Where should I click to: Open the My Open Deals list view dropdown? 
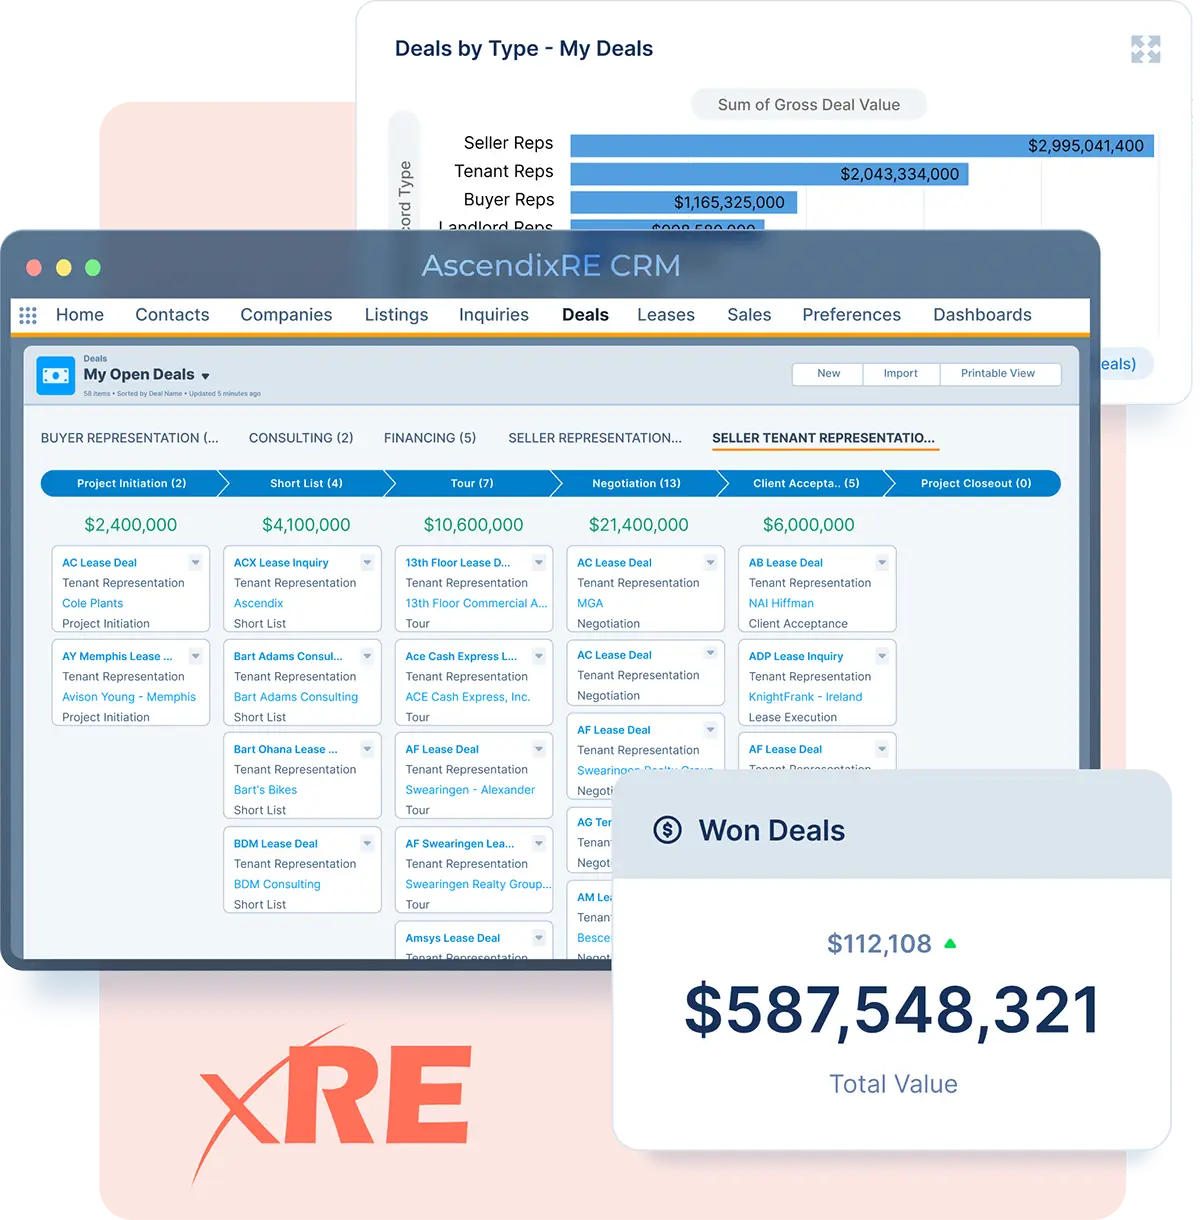[x=205, y=376]
